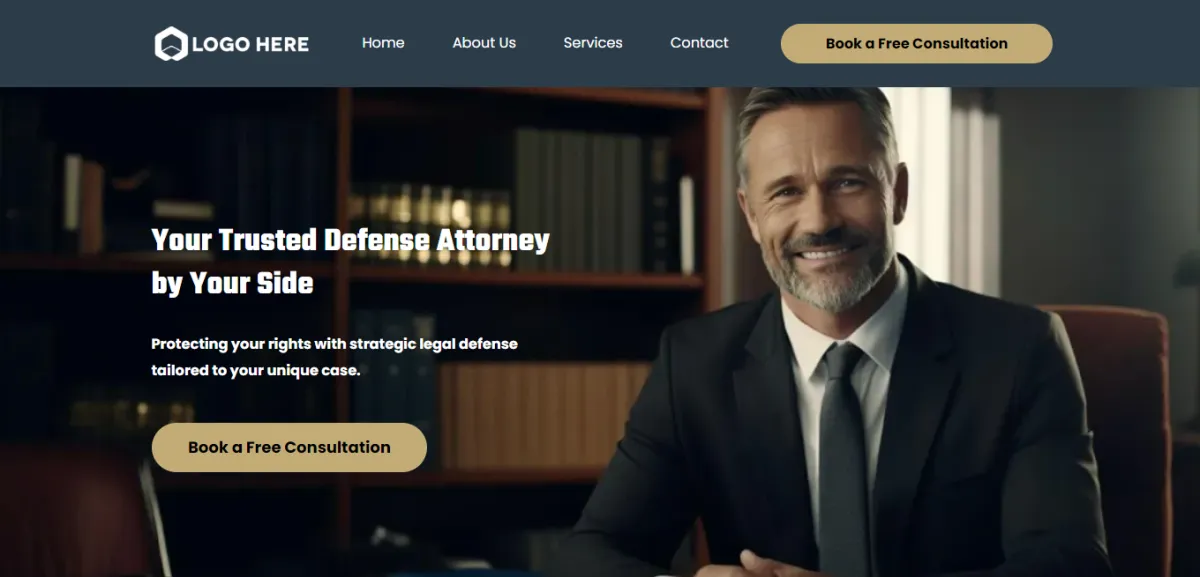Go to the Home page link

pyautogui.click(x=383, y=43)
